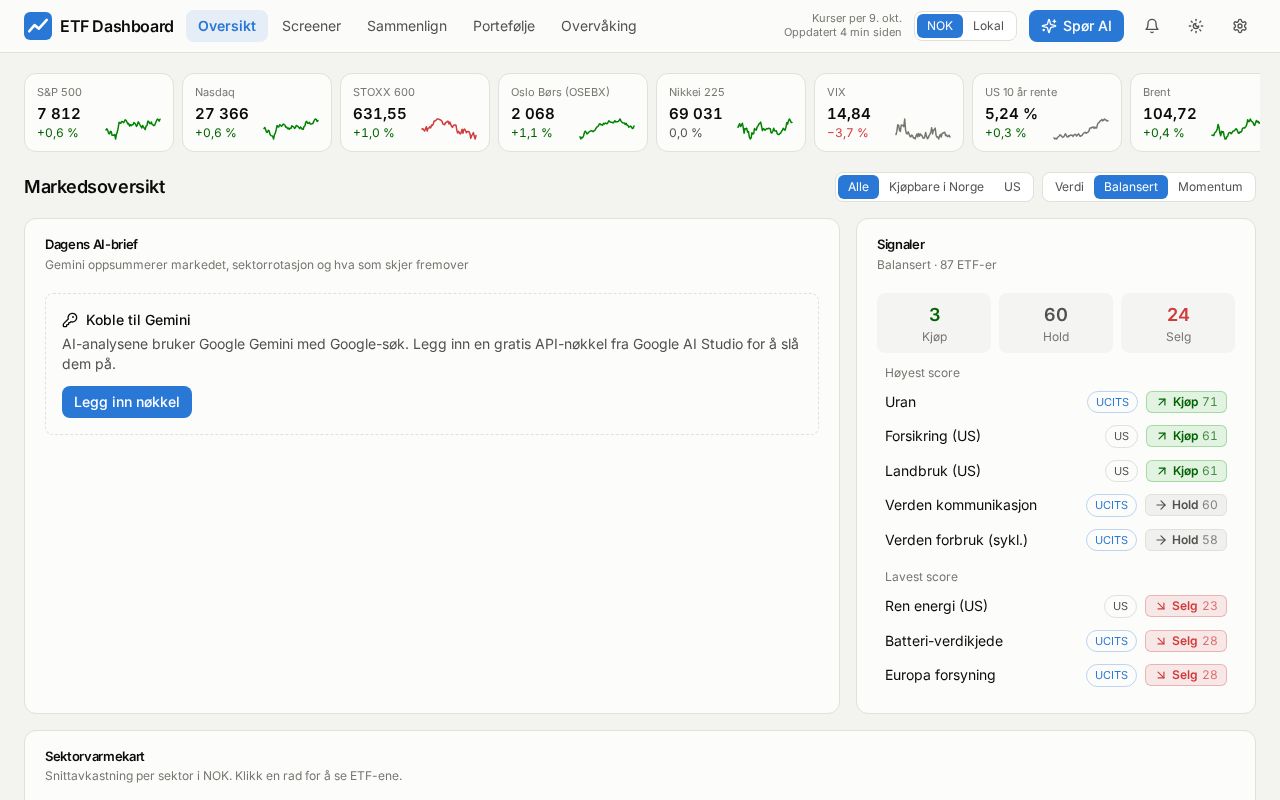
Task: Click the Sektorvarmekart heading
Action: (x=95, y=756)
